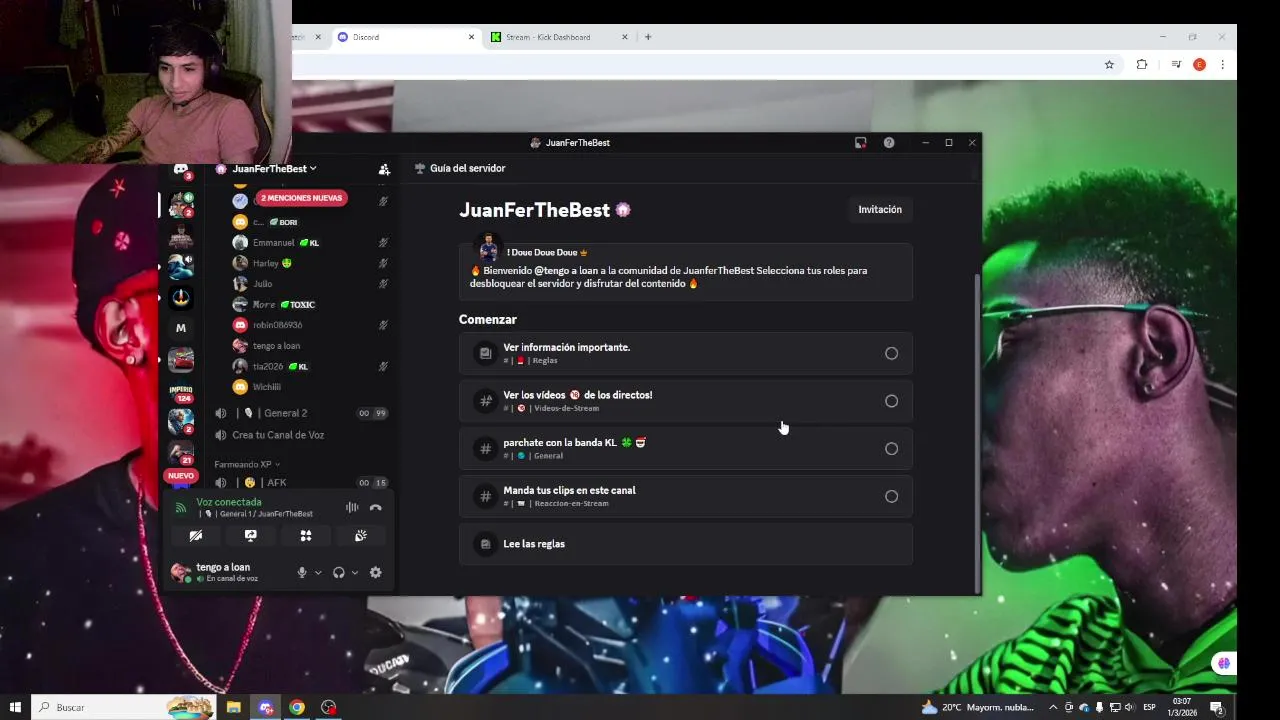Toggle microphone mute in user panel
Viewport: 1280px width, 720px height.
pyautogui.click(x=302, y=573)
